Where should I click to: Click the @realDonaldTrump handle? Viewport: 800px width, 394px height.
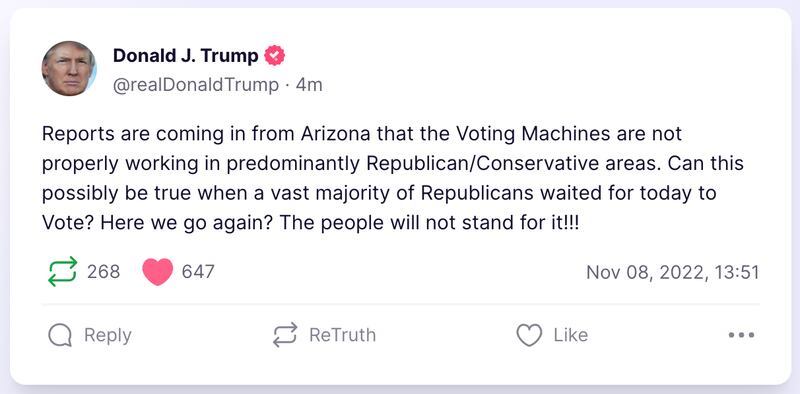pyautogui.click(x=196, y=85)
